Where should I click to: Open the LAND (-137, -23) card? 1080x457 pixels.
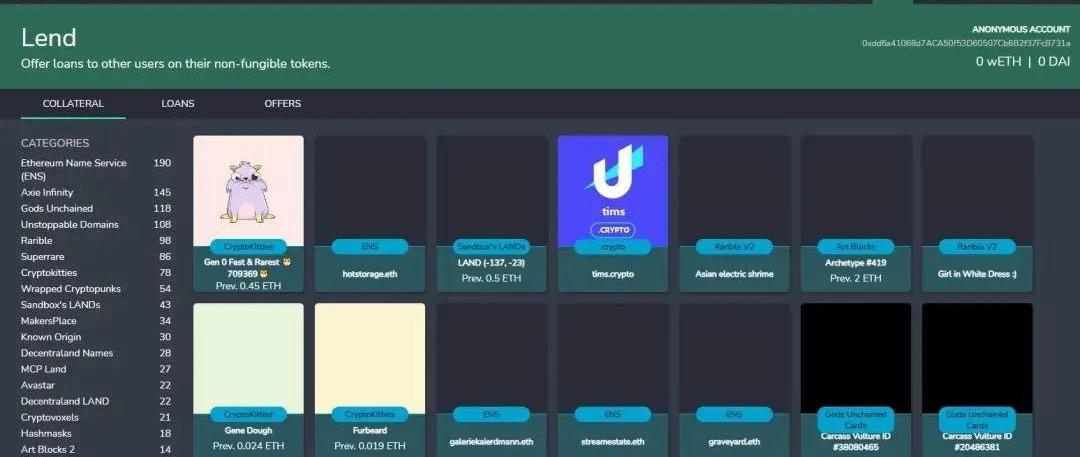pos(492,214)
